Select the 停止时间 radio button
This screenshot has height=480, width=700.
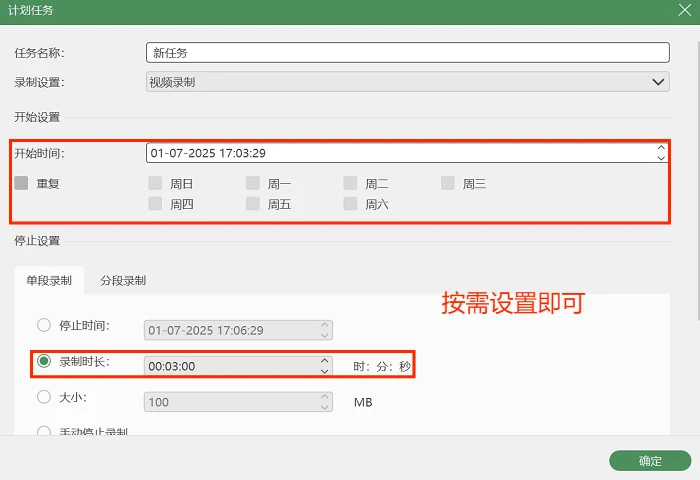click(x=44, y=325)
